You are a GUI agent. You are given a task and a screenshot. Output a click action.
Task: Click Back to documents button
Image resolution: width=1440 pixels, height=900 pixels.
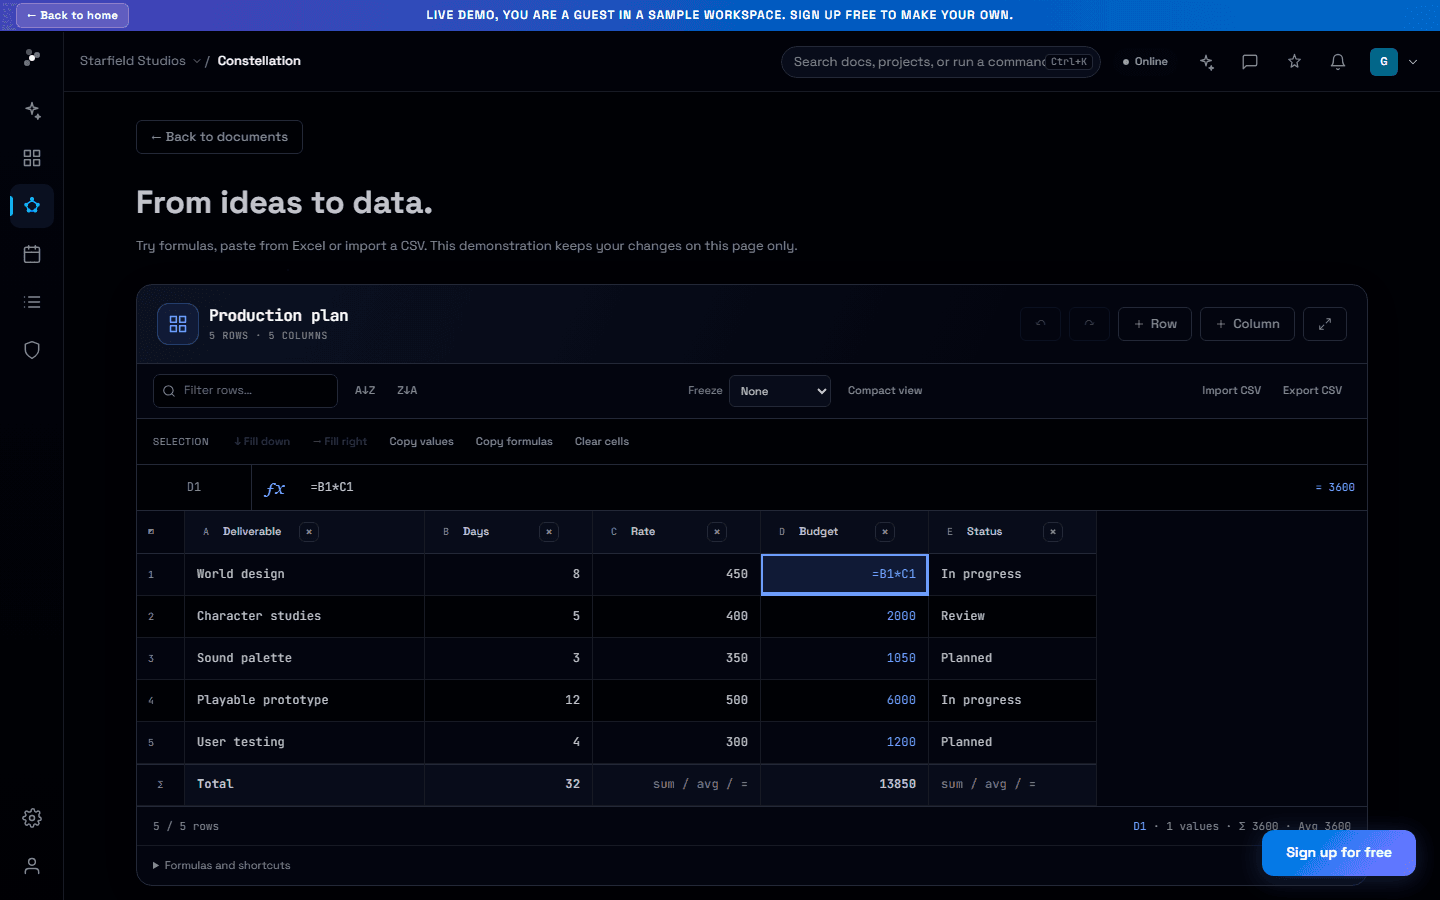click(x=219, y=137)
